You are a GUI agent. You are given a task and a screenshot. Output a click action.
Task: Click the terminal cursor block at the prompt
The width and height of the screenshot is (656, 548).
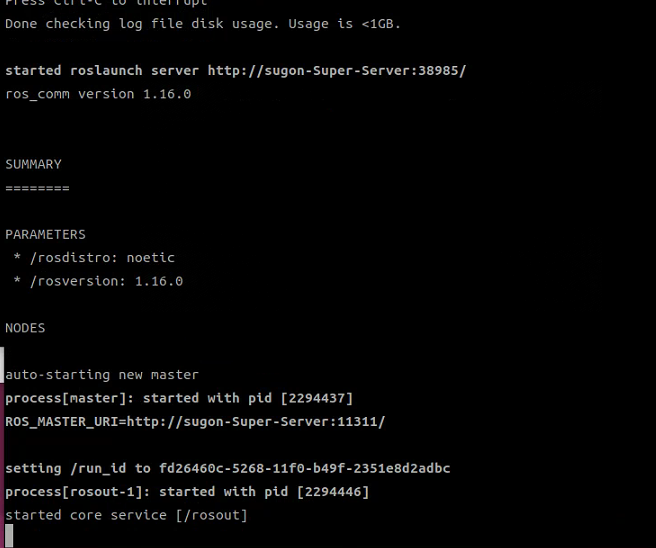click(9, 536)
